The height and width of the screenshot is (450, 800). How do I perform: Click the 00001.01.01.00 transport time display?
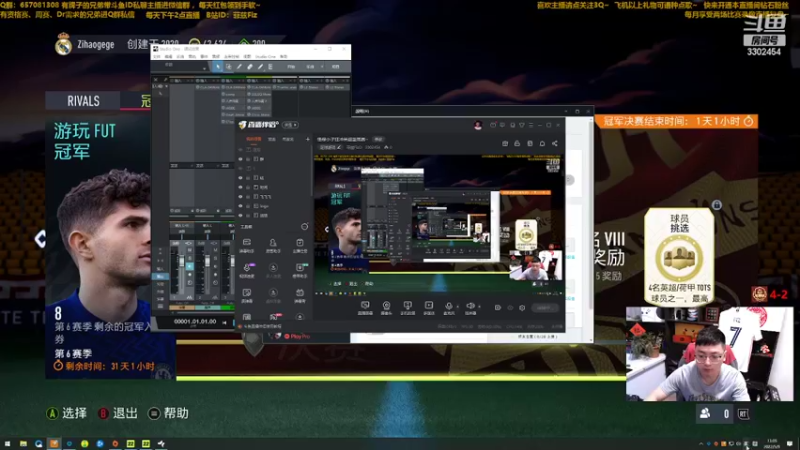point(195,322)
